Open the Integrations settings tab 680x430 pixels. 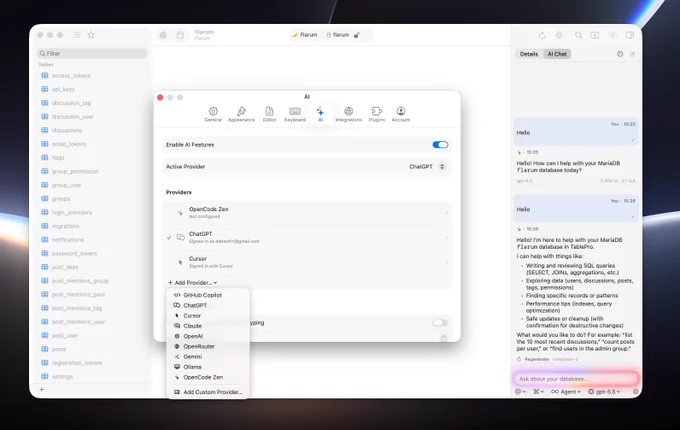coord(348,114)
